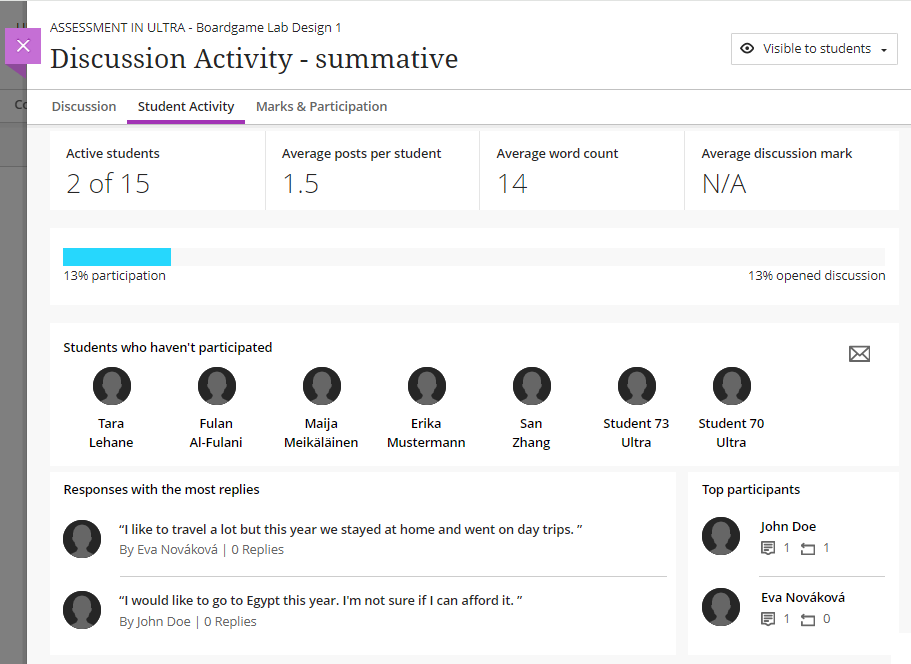Viewport: 911px width, 664px height.
Task: Close the panel with the purple X
Action: (23, 46)
